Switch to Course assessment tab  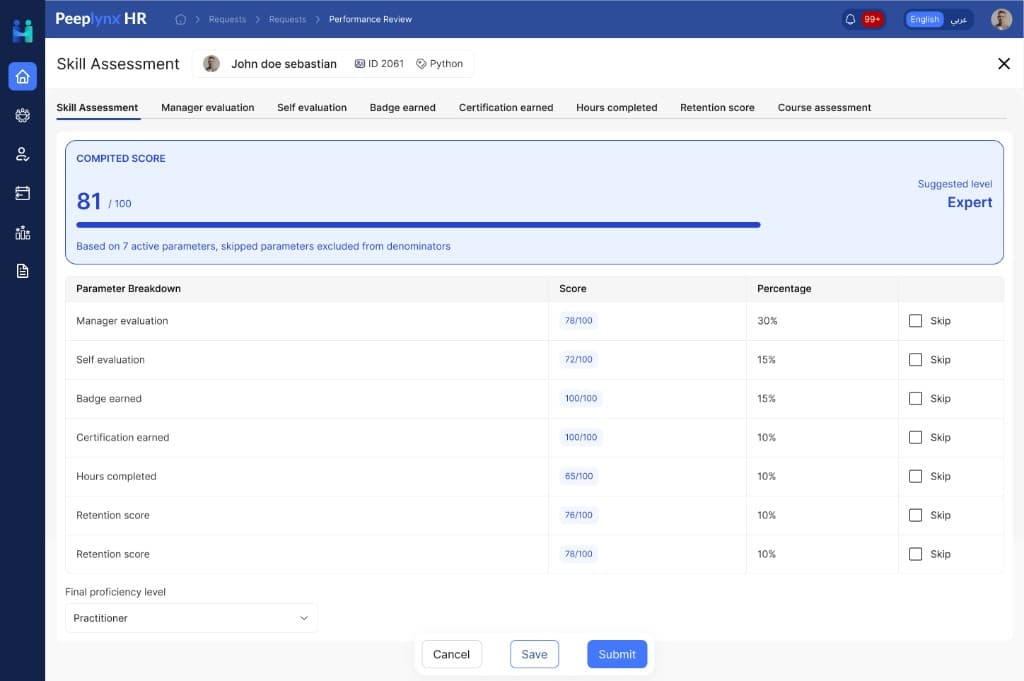tap(824, 108)
